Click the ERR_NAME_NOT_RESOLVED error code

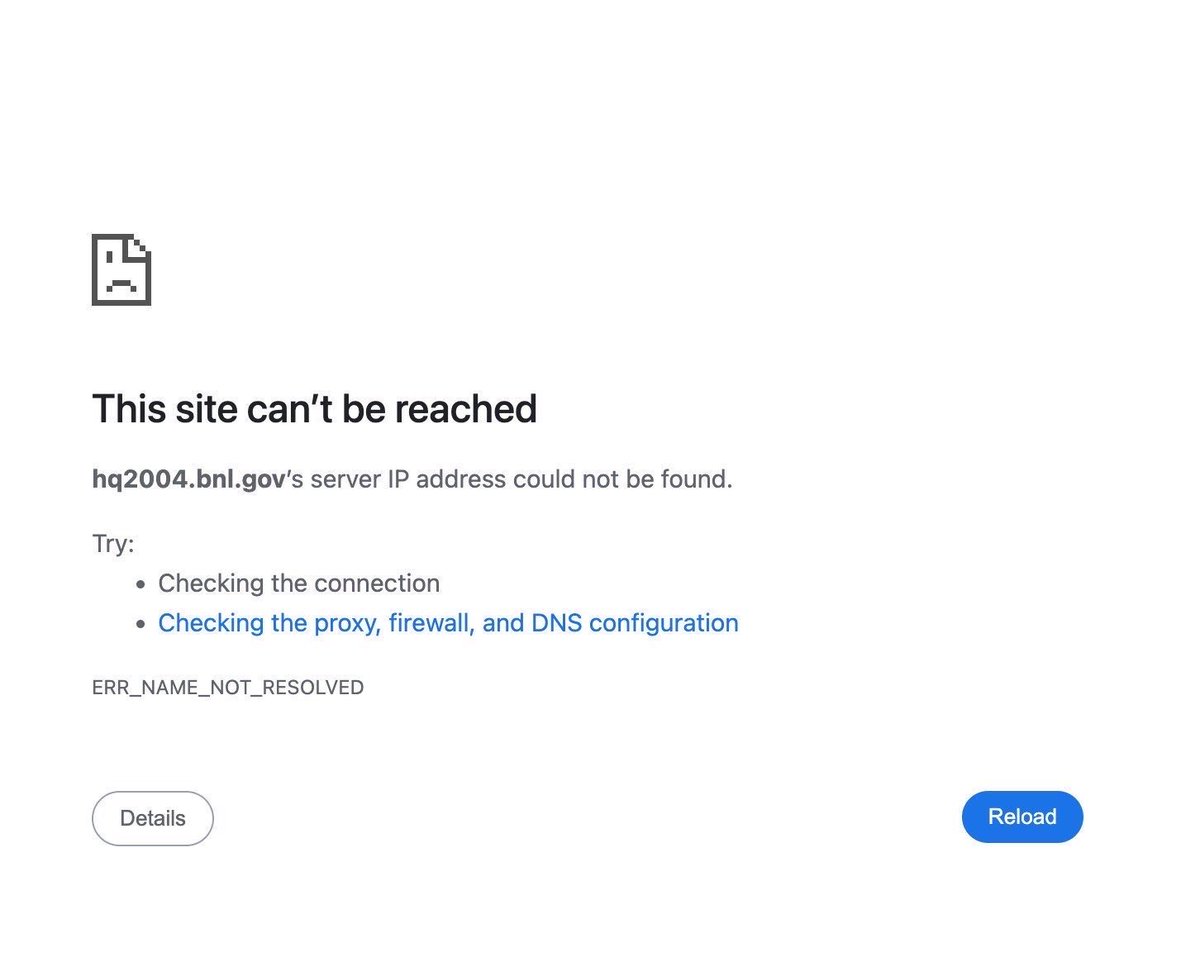click(228, 687)
